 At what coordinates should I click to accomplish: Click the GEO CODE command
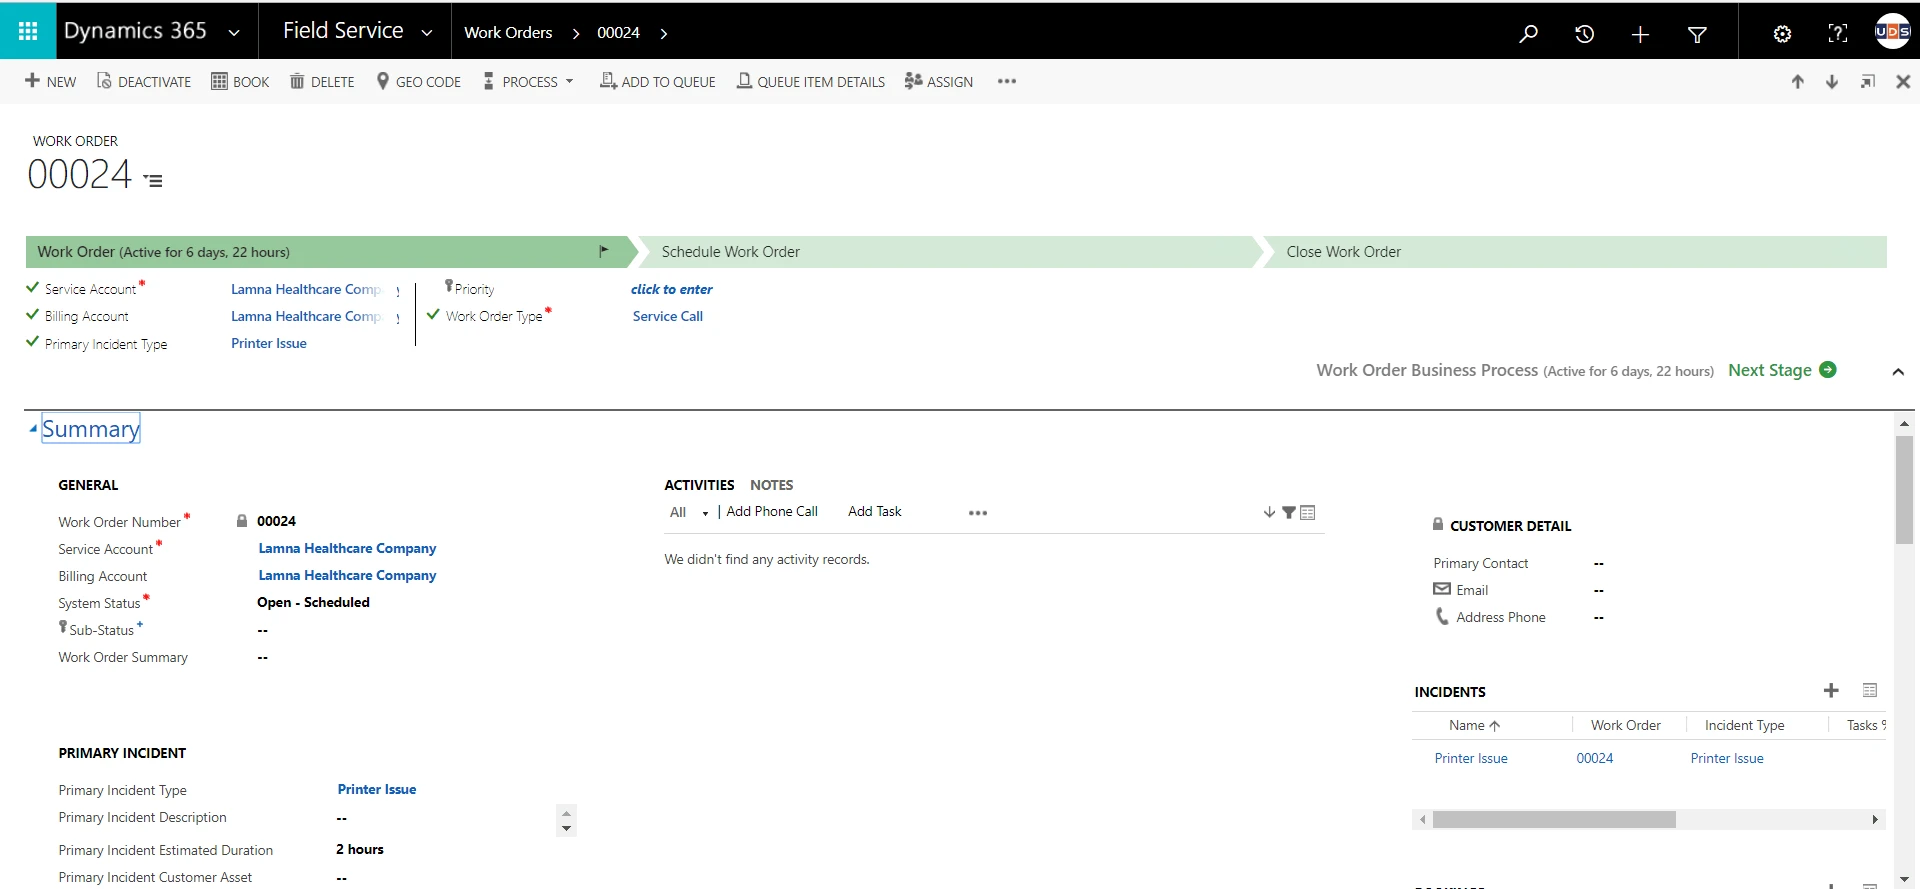tap(419, 81)
